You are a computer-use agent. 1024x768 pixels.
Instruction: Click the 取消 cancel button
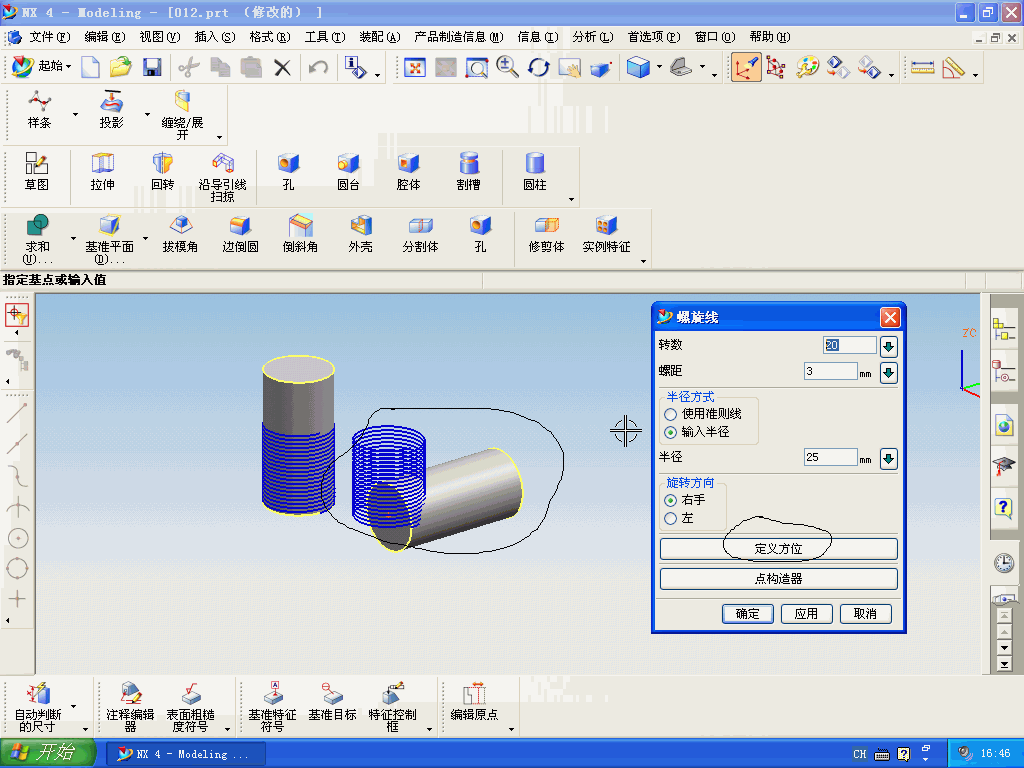865,614
